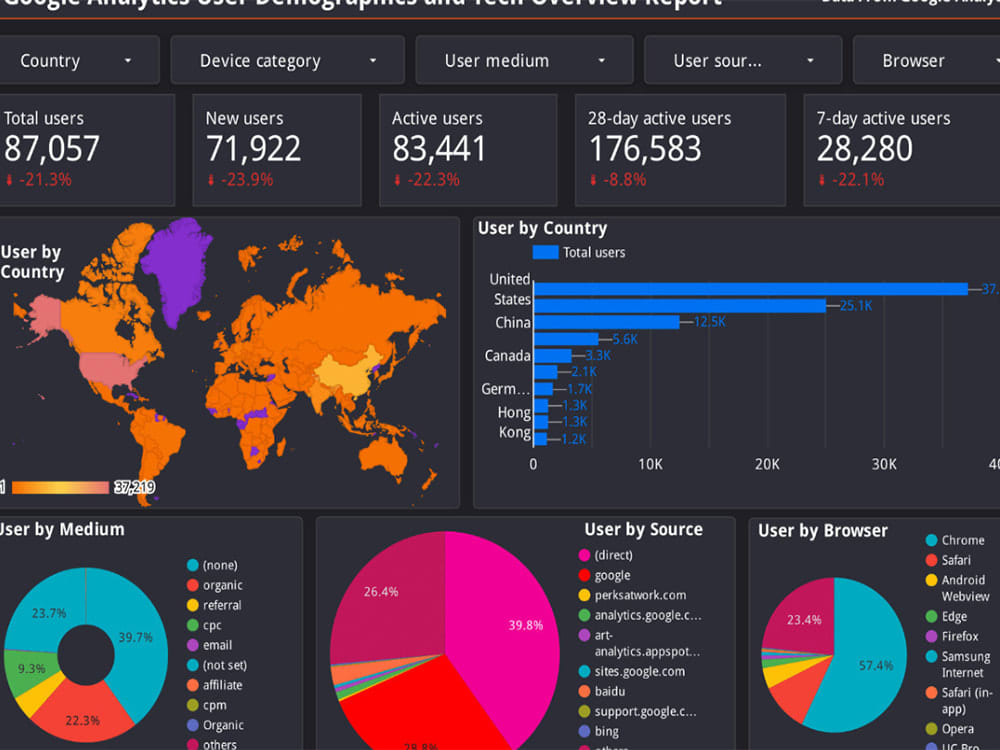Image resolution: width=1000 pixels, height=750 pixels.
Task: Select the Chrome legend dot in User by Browser
Action: (930, 540)
